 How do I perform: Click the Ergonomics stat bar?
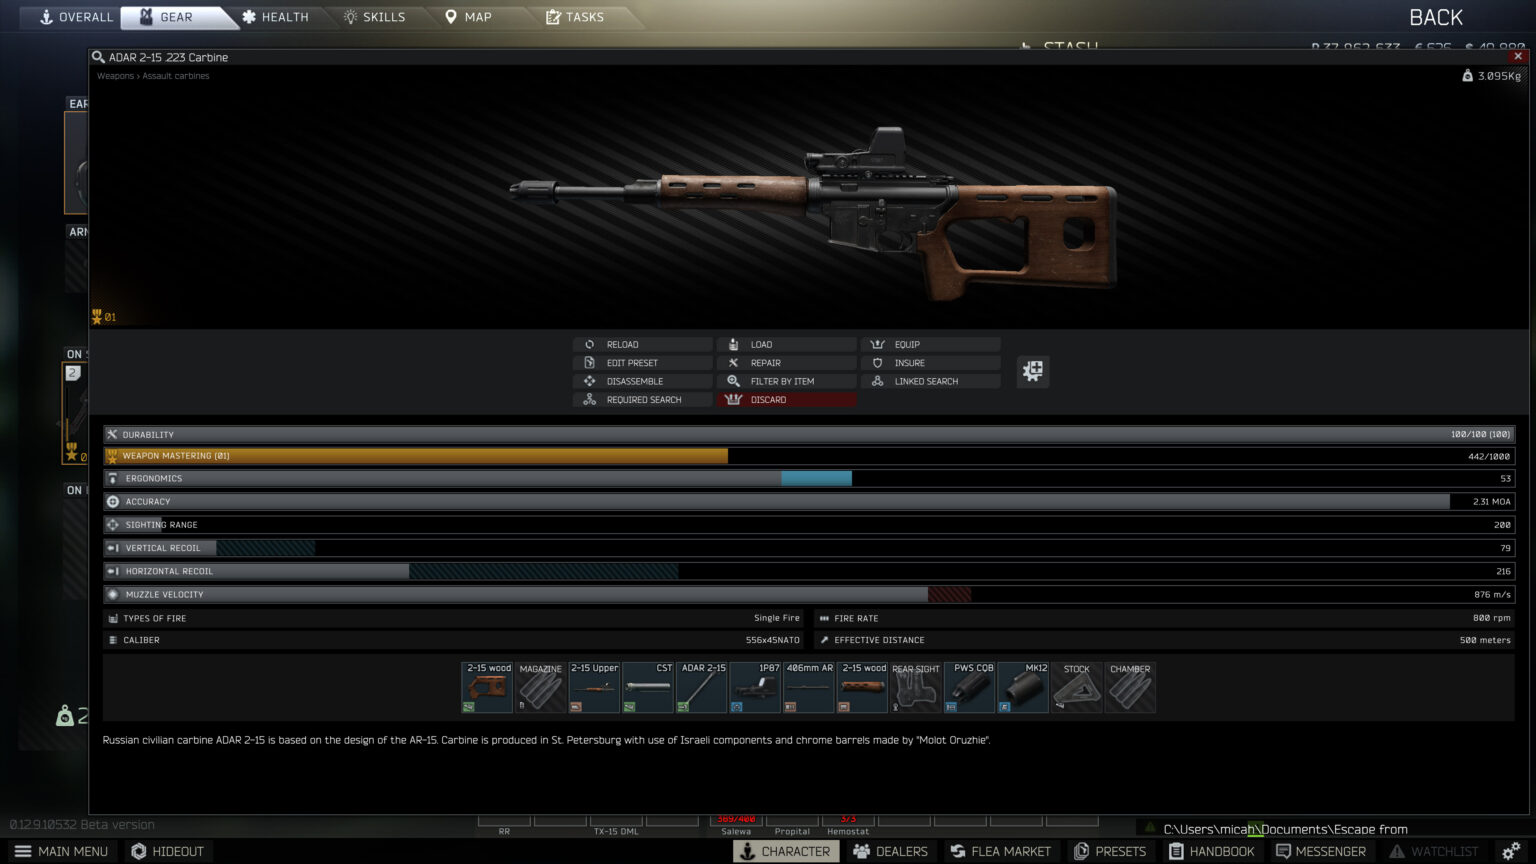(x=809, y=479)
